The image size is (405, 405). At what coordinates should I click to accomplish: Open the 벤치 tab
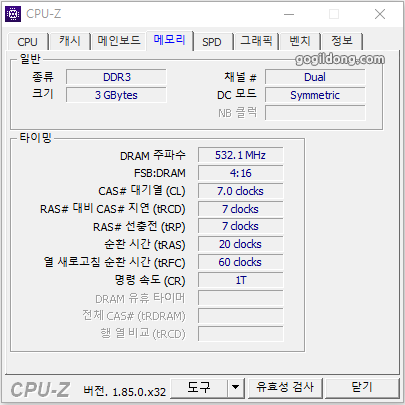click(300, 41)
